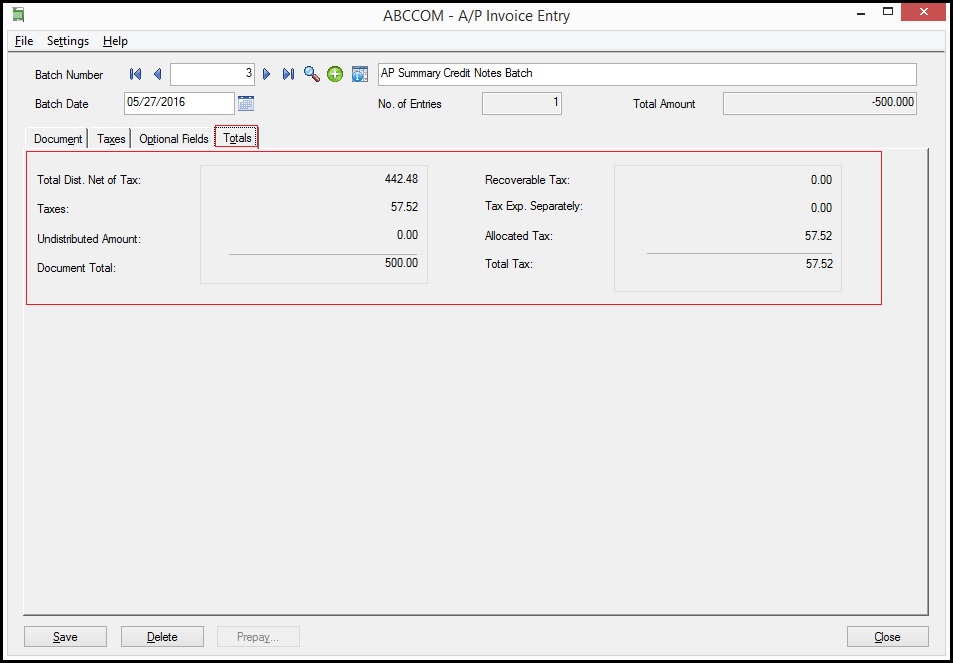Switch to the Document tab
953x663 pixels.
click(x=58, y=139)
